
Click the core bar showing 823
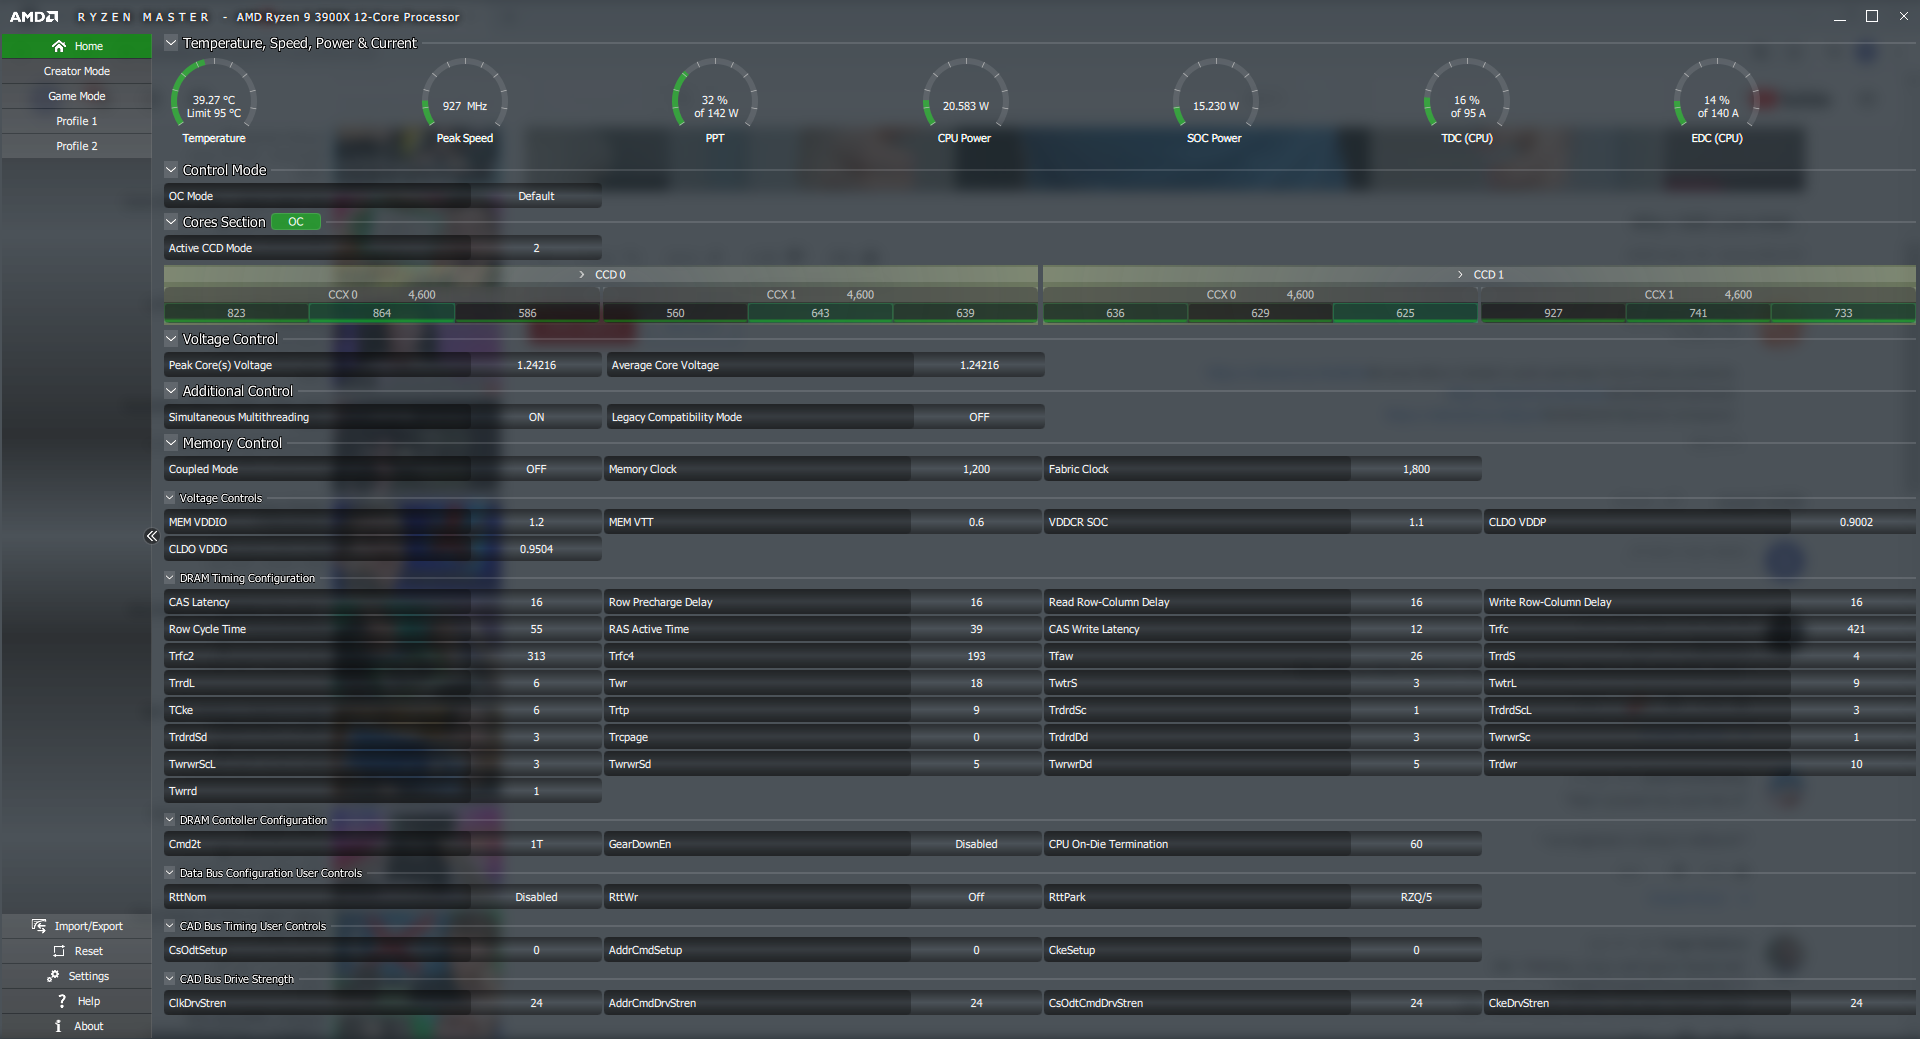click(236, 313)
